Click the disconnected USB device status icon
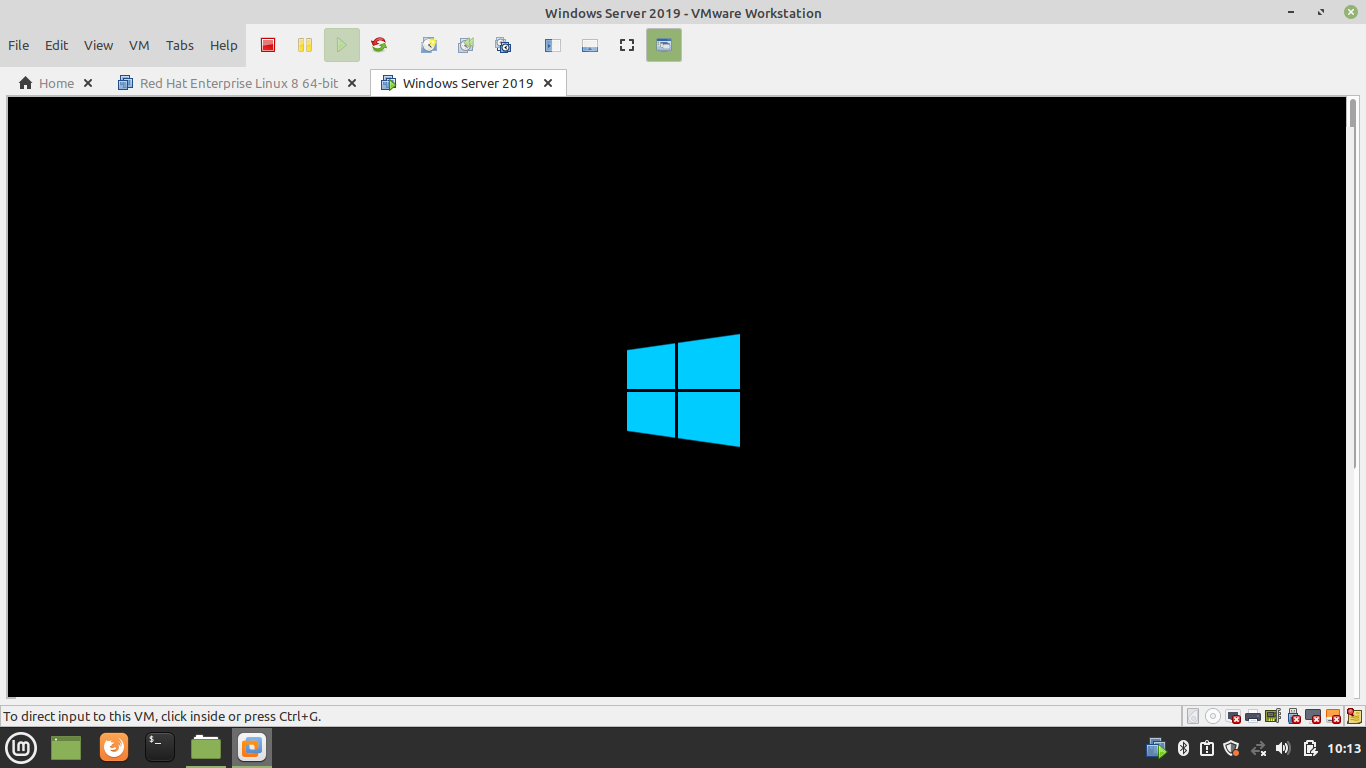 click(x=1294, y=716)
